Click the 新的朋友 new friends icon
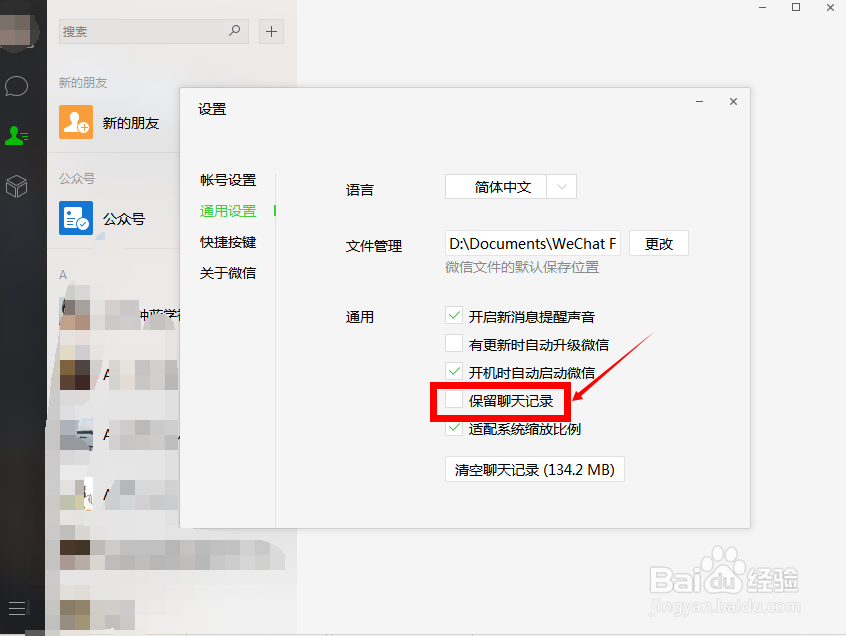Viewport: 846px width, 636px height. pyautogui.click(x=76, y=122)
